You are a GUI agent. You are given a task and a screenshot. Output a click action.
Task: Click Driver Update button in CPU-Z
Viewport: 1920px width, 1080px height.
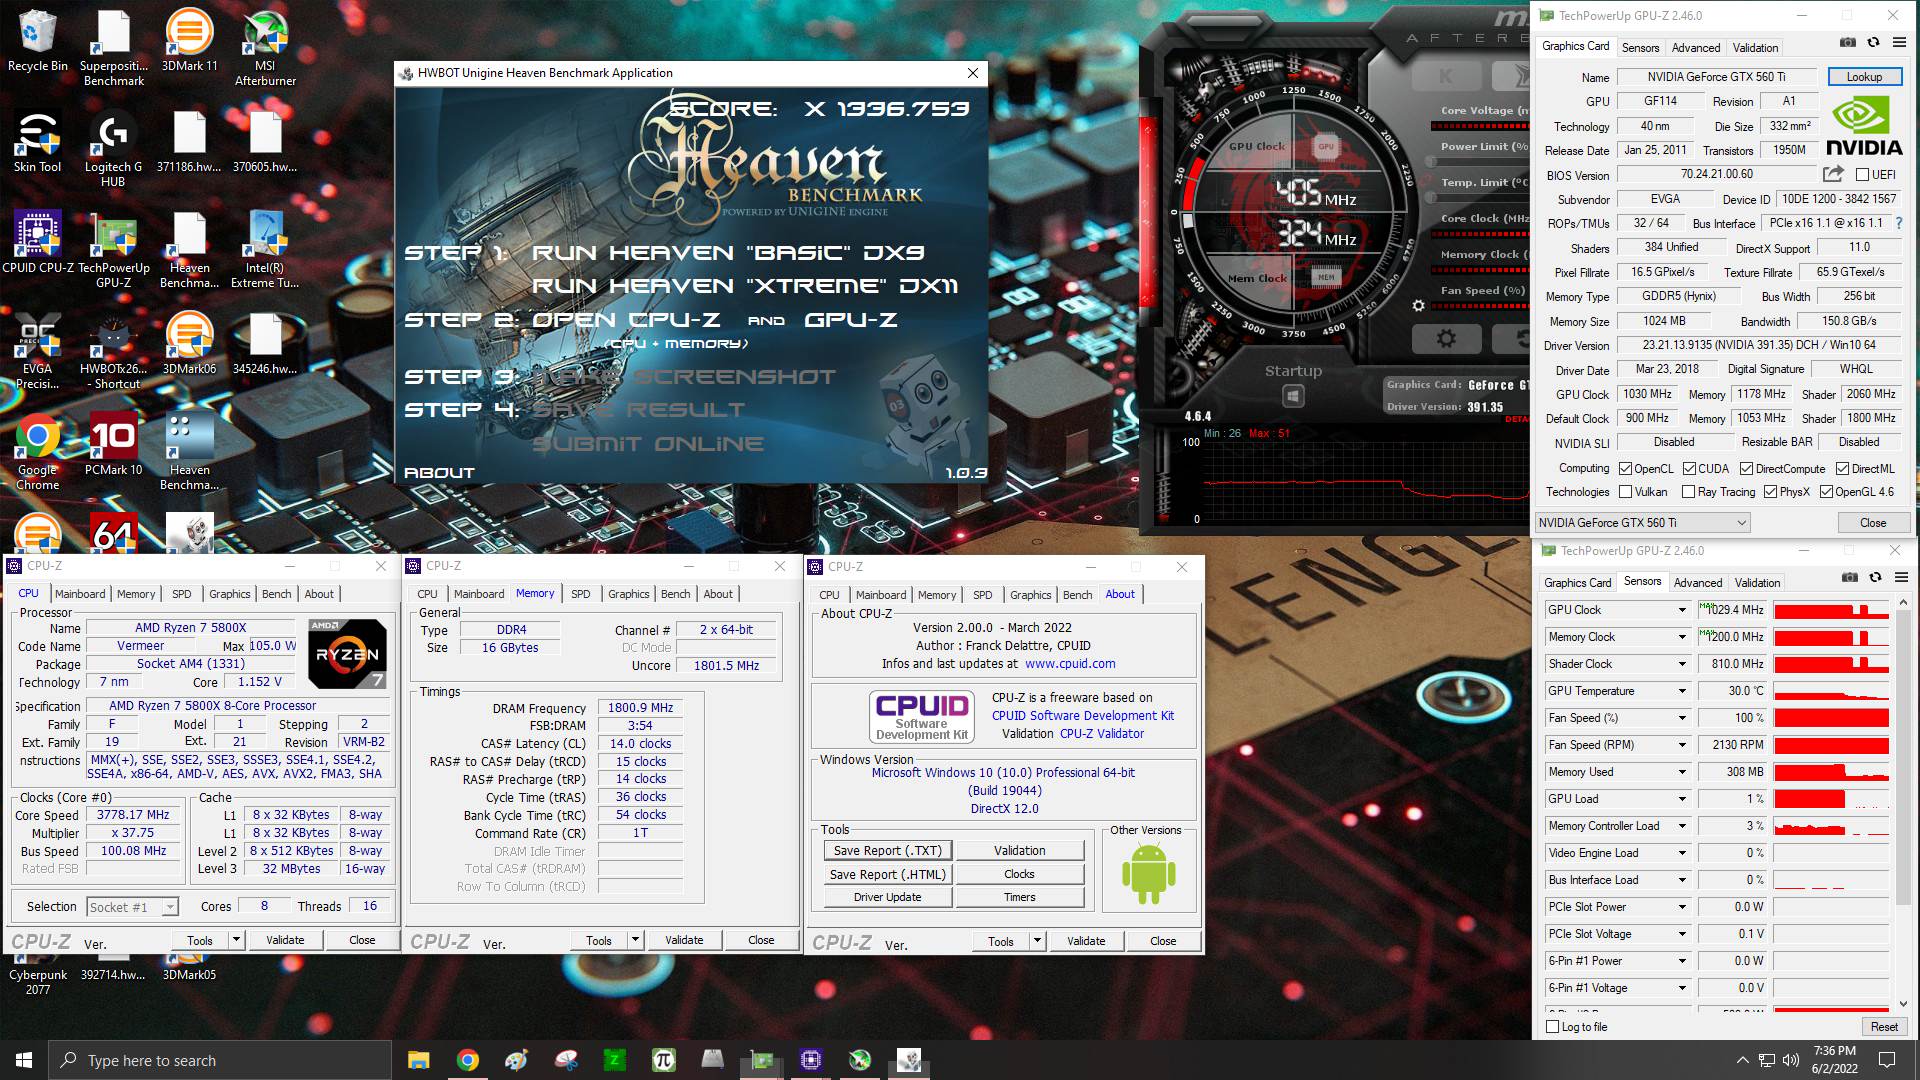click(888, 897)
